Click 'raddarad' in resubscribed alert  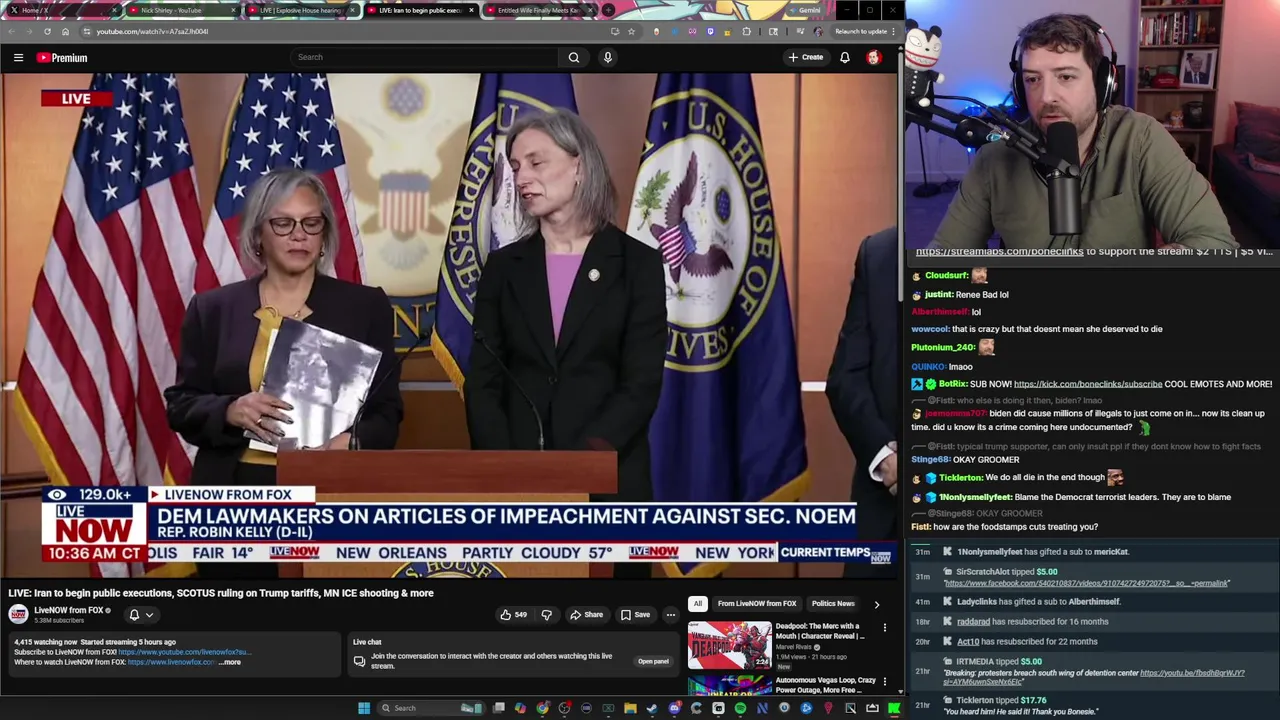(x=973, y=622)
